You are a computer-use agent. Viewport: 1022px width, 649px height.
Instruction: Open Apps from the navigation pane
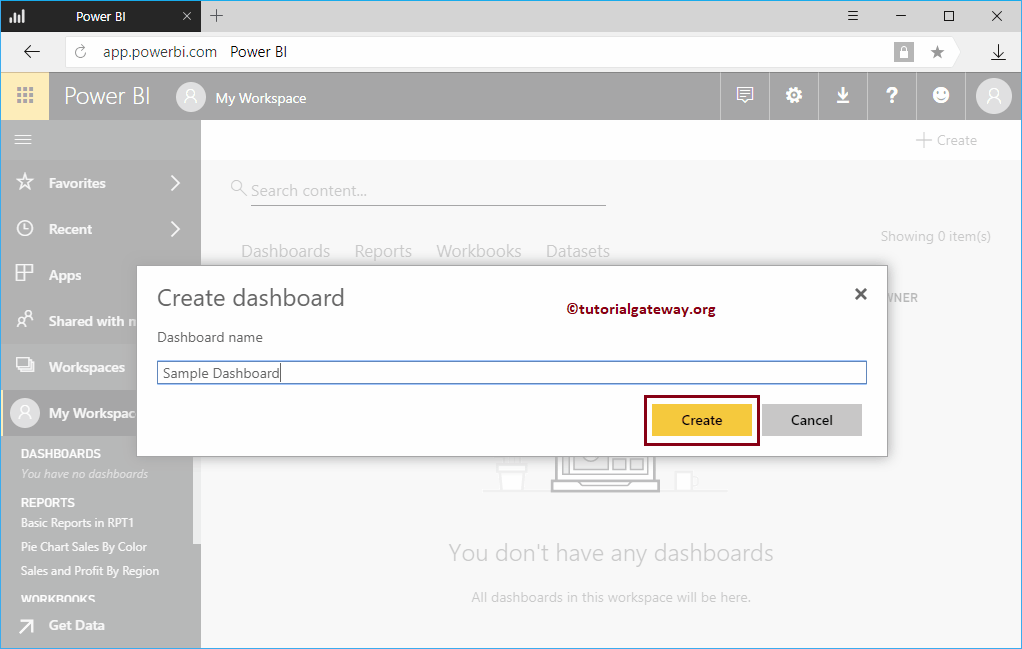coord(64,275)
